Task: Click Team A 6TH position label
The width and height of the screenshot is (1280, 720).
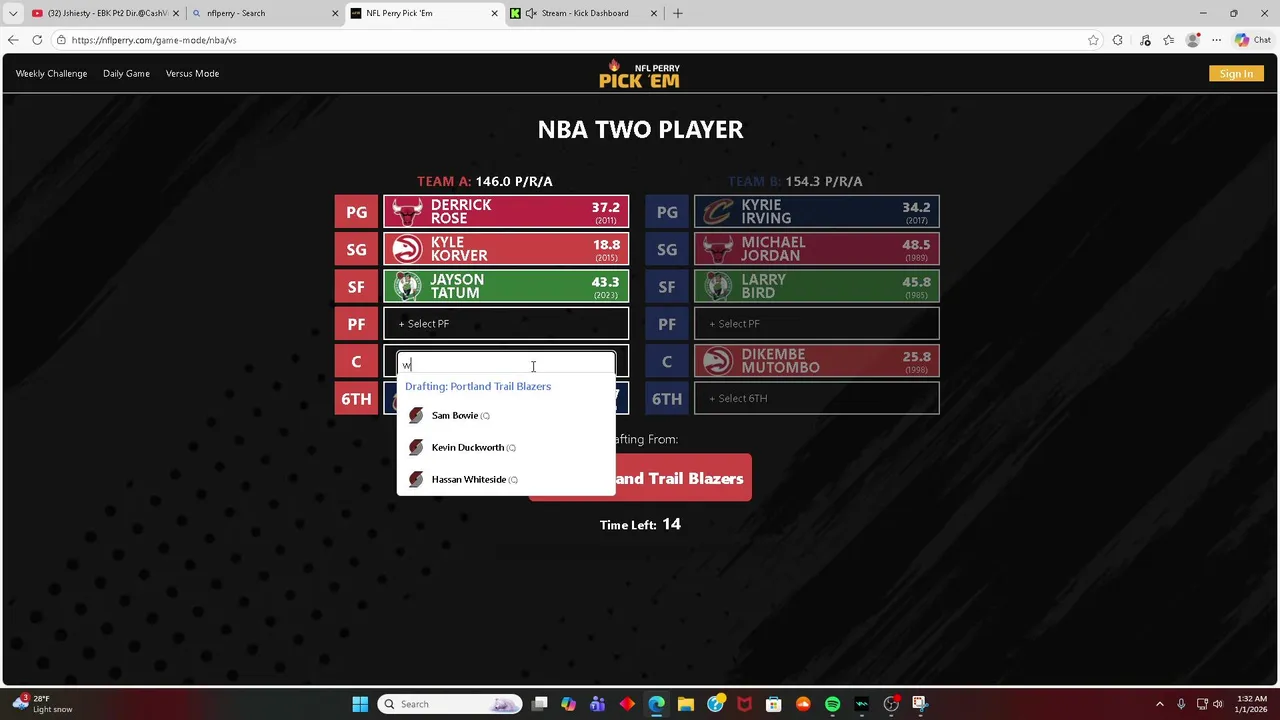Action: pos(356,399)
